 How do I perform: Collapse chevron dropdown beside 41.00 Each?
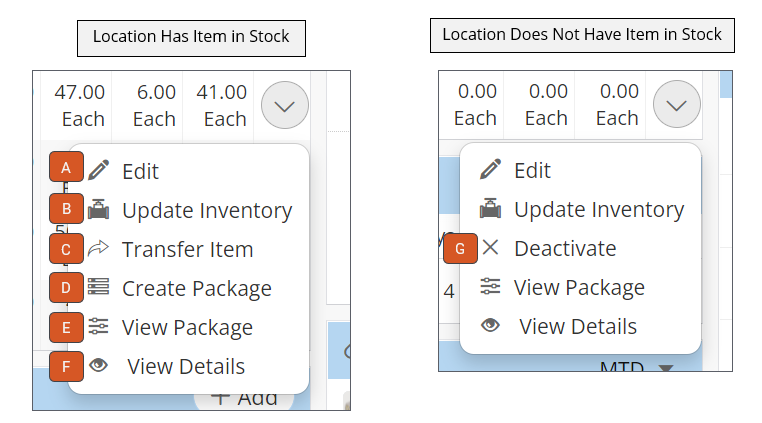[285, 105]
